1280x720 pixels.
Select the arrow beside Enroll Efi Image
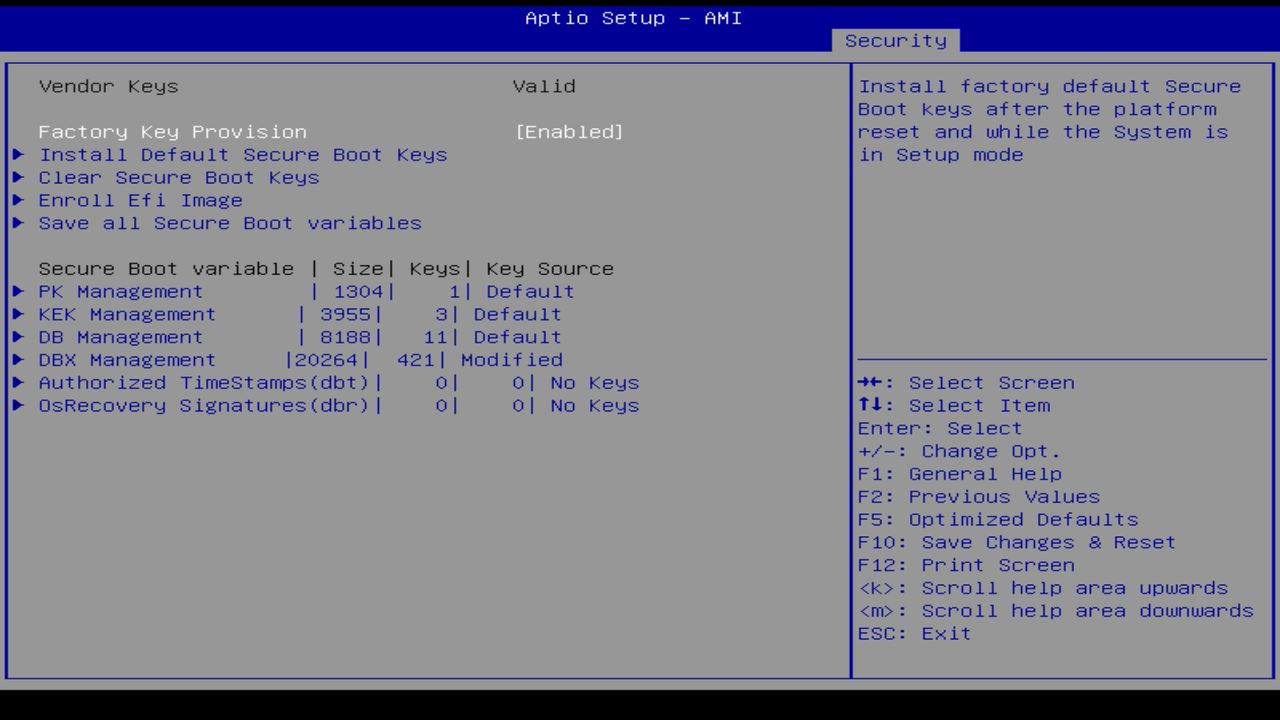tap(18, 200)
